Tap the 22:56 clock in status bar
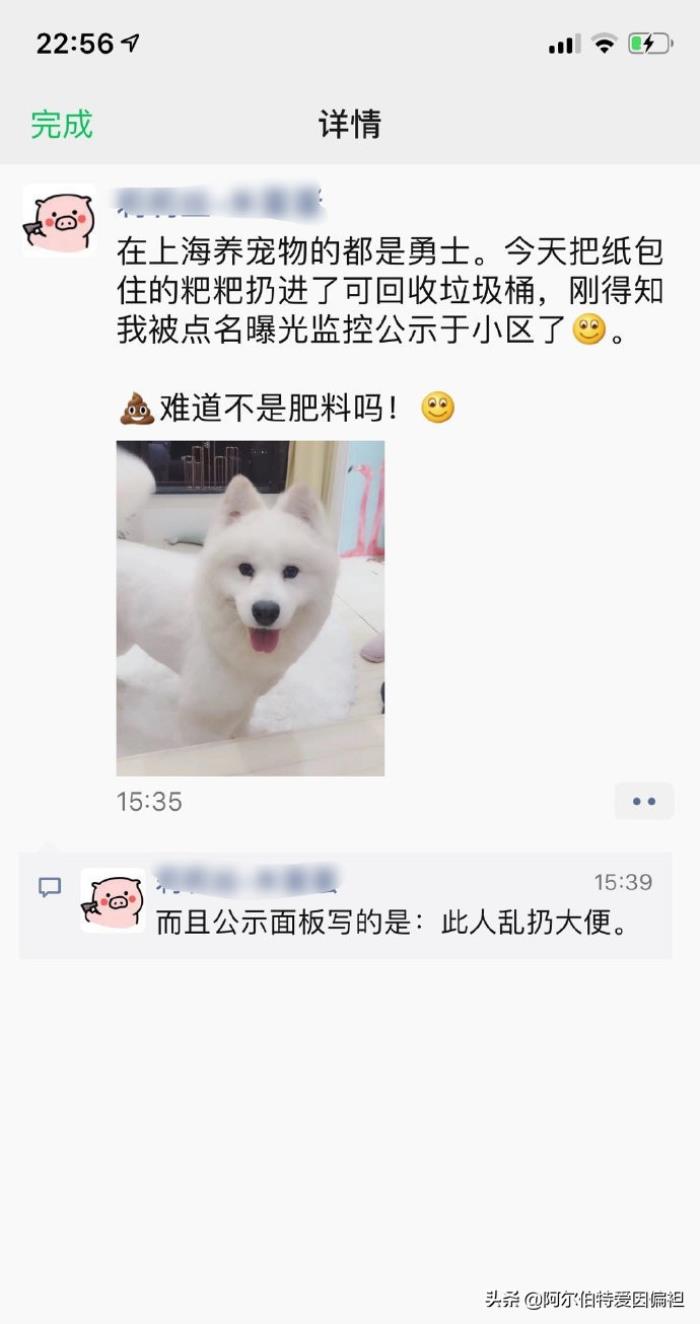This screenshot has height=1324, width=700. 75,44
